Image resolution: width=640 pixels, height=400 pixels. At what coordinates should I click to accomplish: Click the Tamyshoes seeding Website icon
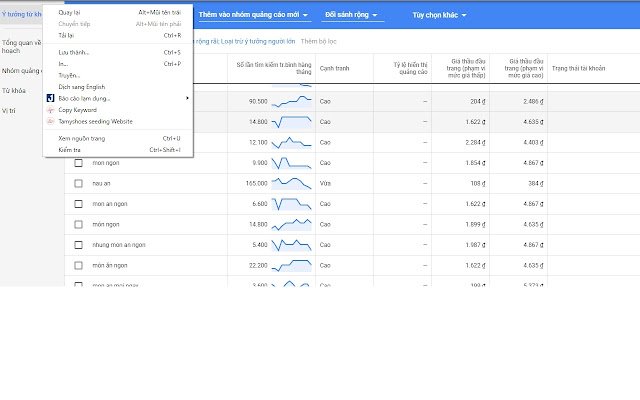coord(50,121)
